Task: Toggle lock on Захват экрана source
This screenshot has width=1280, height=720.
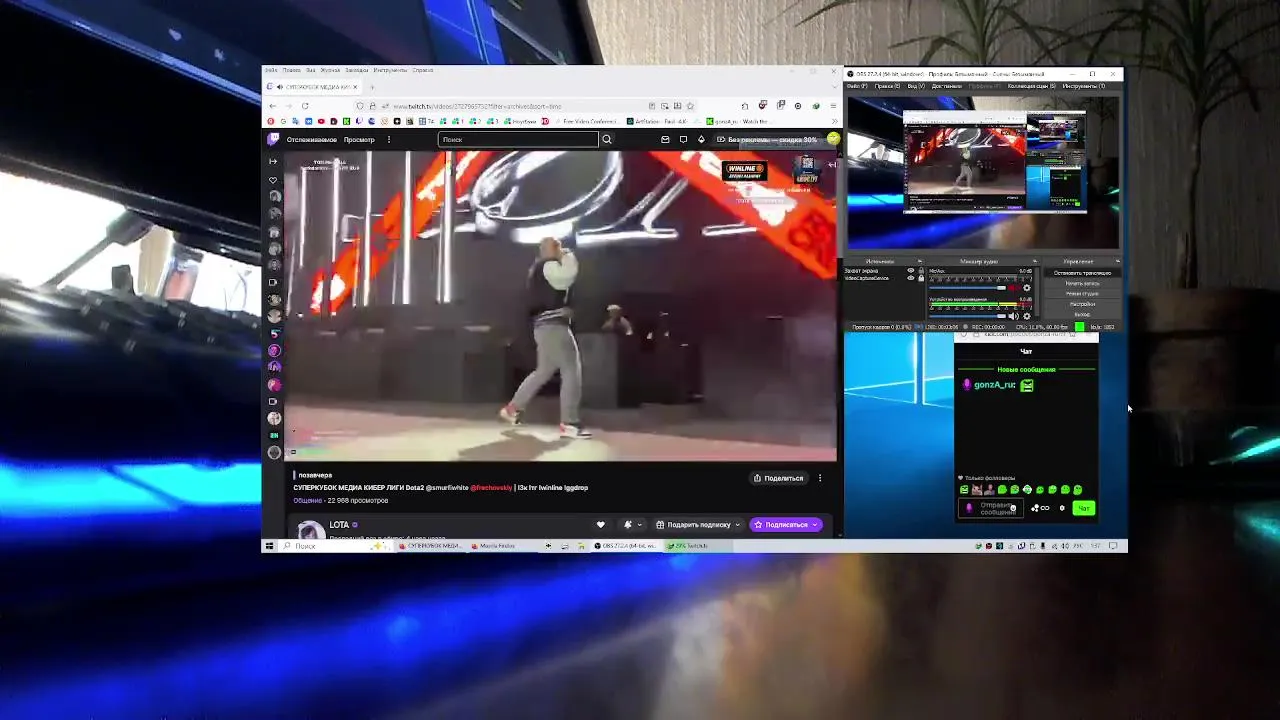Action: tap(921, 271)
